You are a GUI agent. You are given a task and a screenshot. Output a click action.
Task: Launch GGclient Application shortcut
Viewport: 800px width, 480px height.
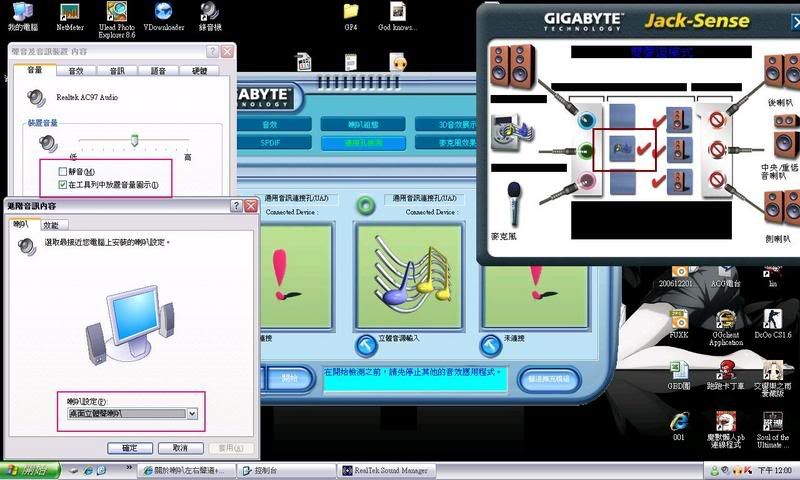726,327
